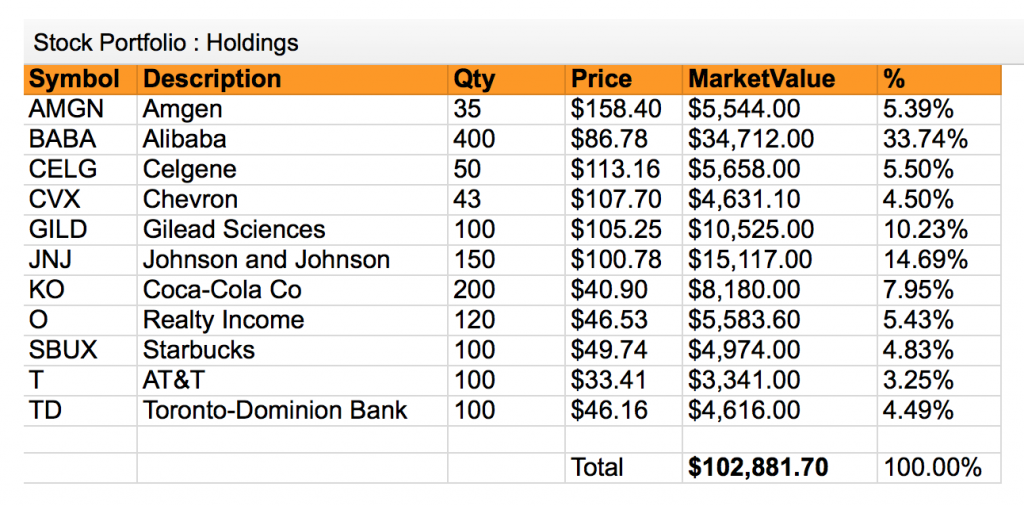Click the Symbol column header
Viewport: 1024px width, 506px height.
click(75, 79)
